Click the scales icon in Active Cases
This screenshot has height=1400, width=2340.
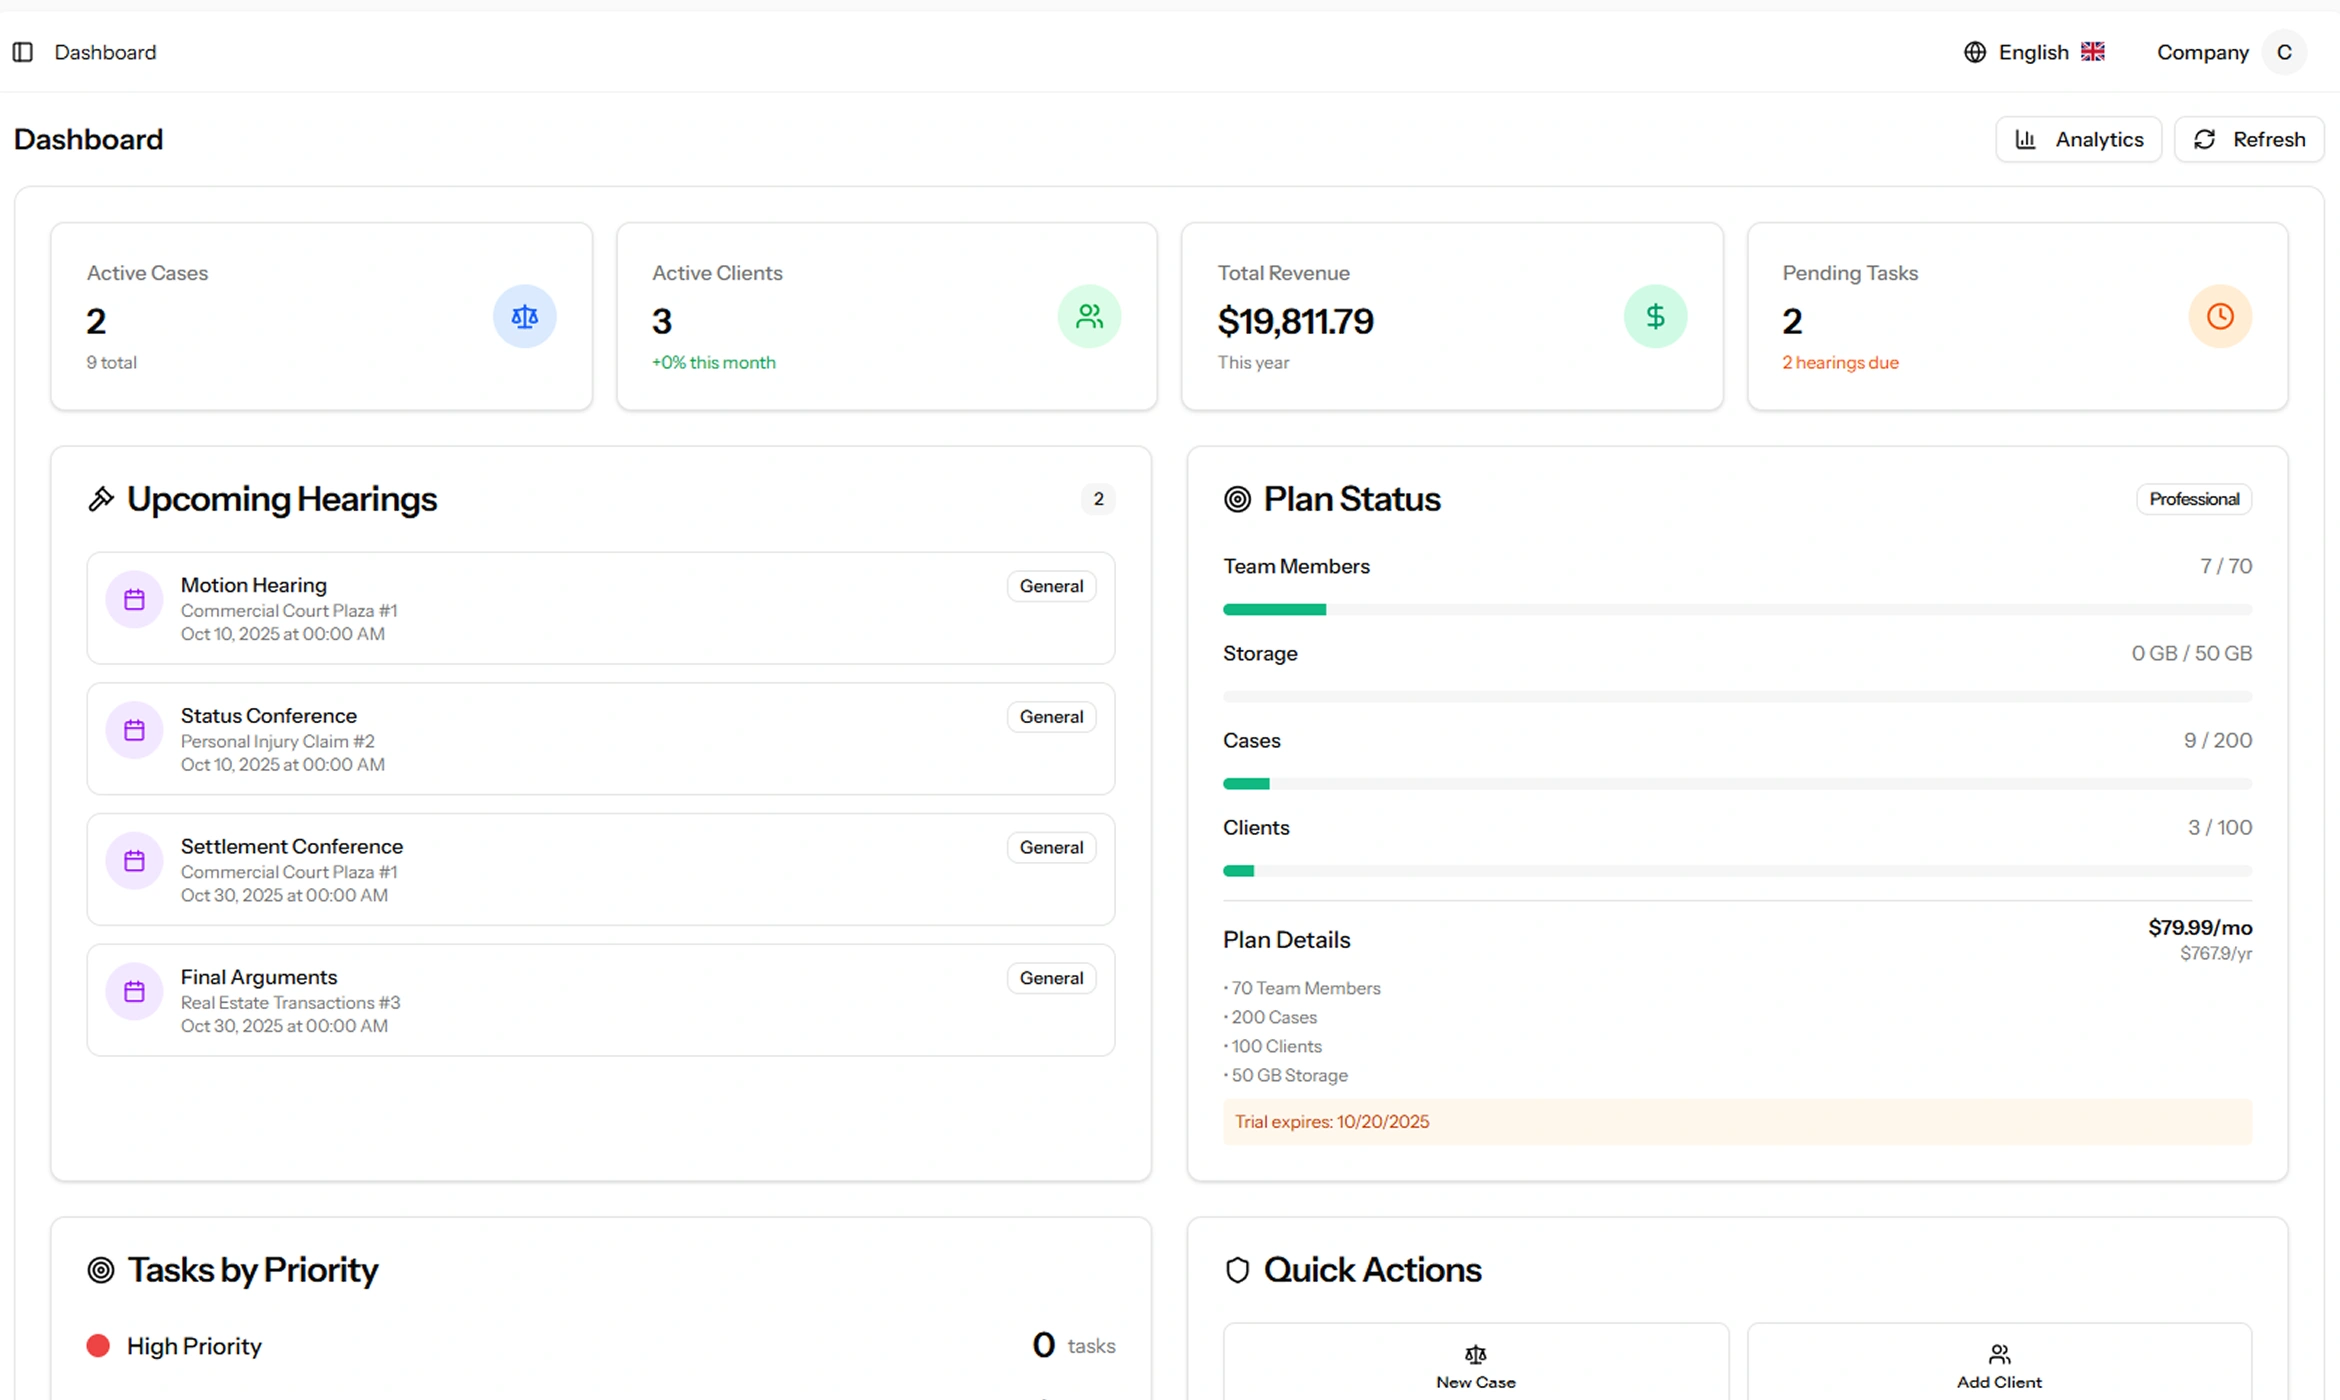(524, 317)
